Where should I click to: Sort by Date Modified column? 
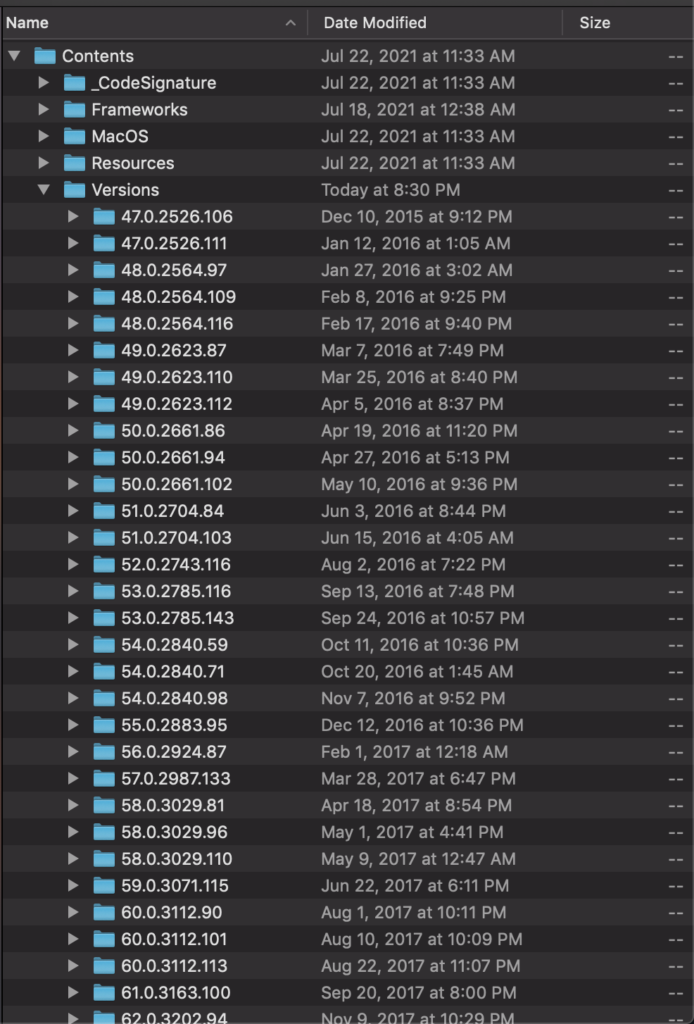tap(374, 22)
